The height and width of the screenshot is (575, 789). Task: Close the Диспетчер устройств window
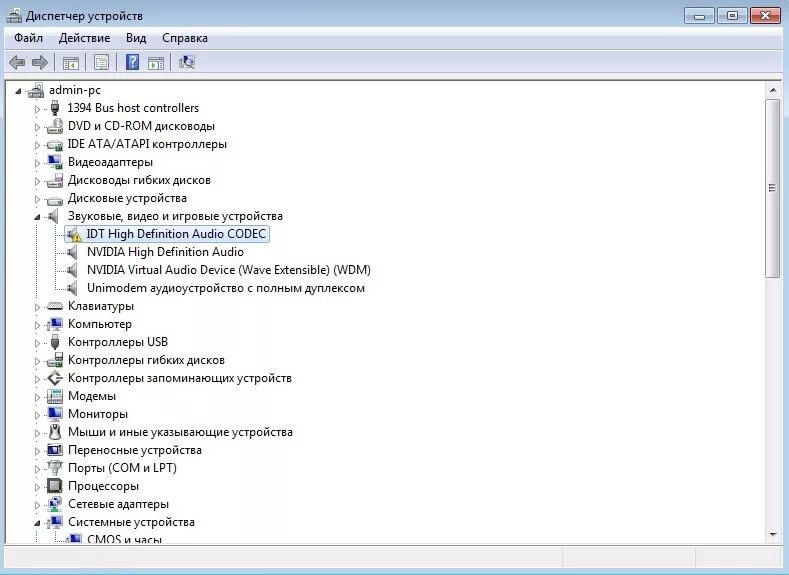(765, 16)
